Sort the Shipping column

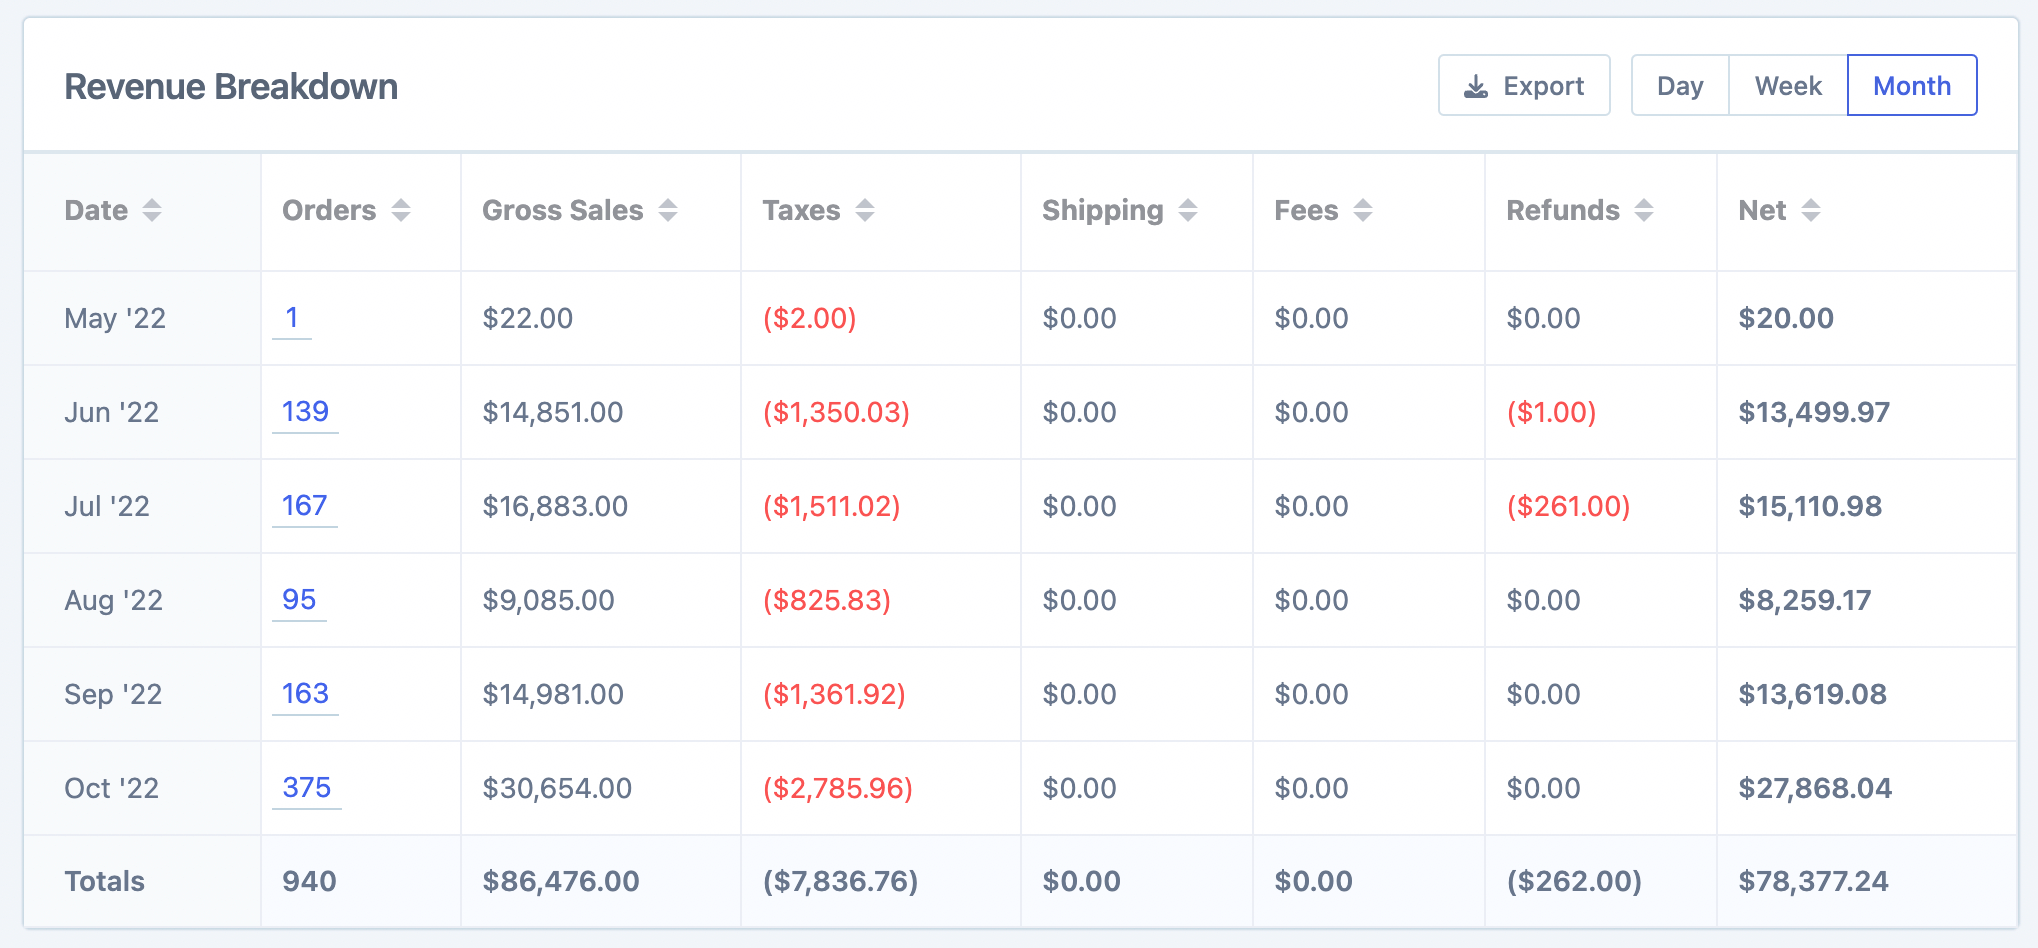[x=1187, y=211]
